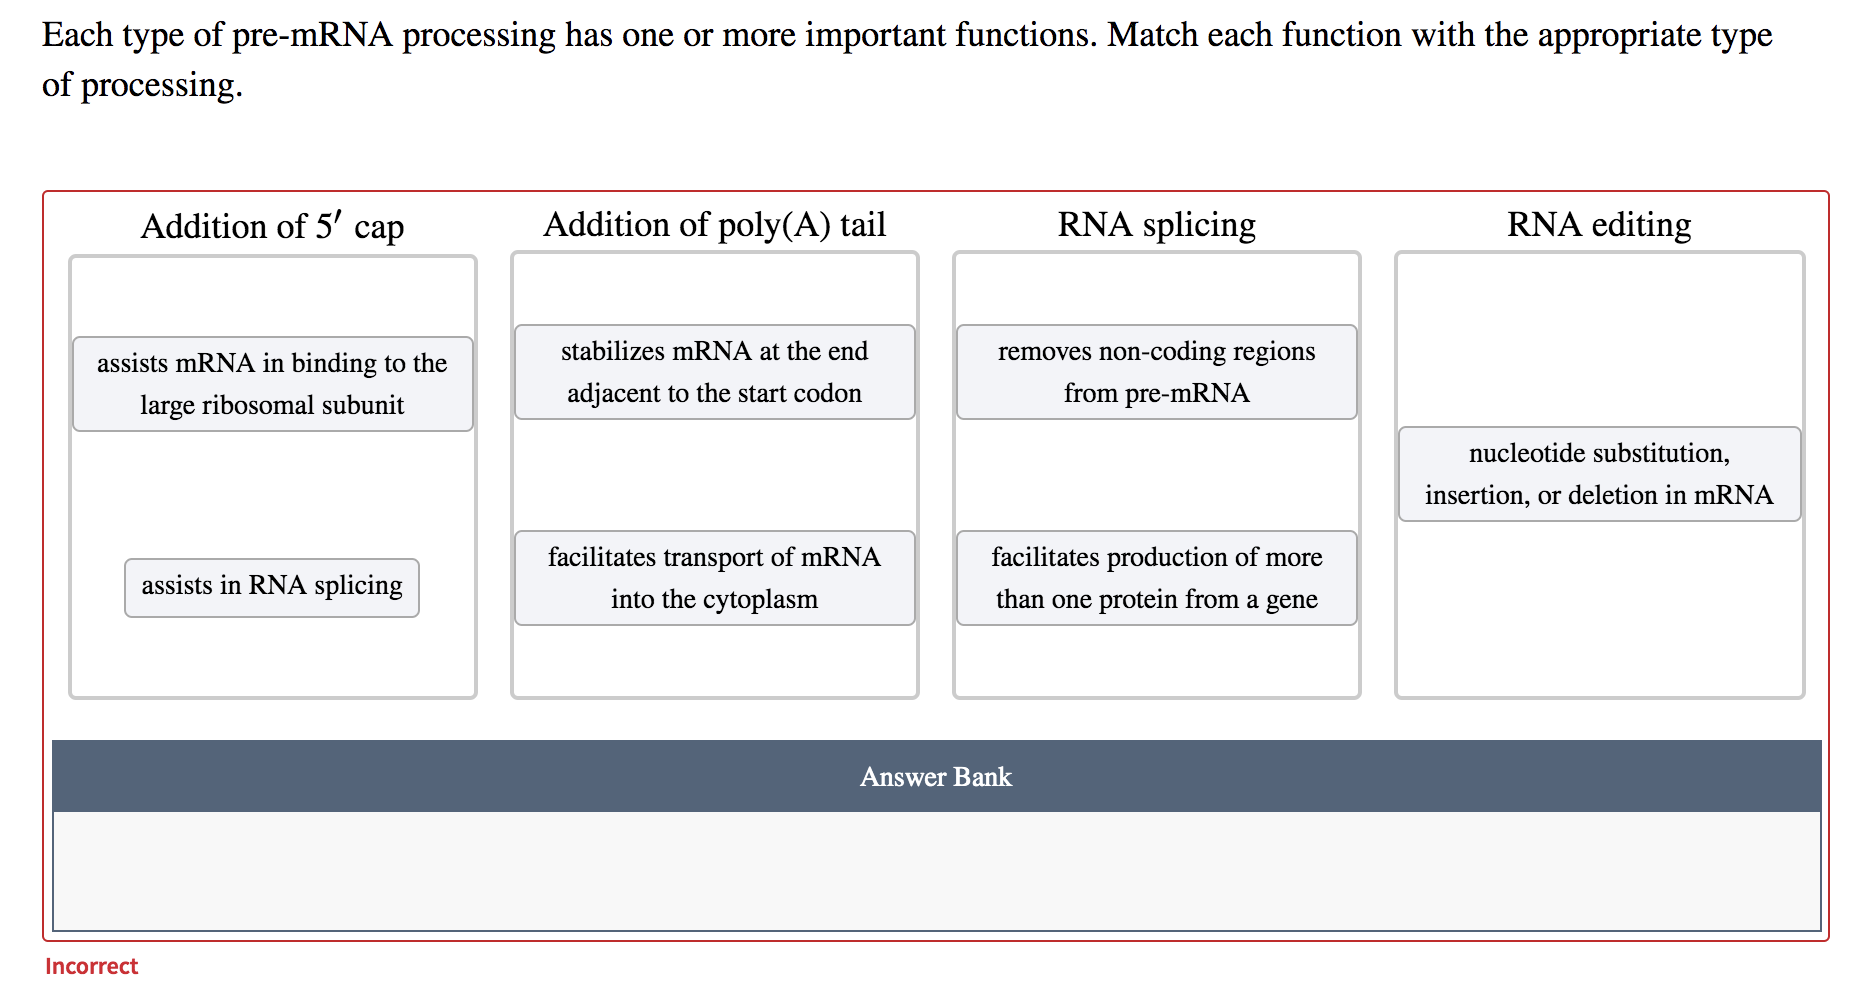1868x988 pixels.
Task: Select "facilitates production of more than one protein"
Action: [1155, 578]
